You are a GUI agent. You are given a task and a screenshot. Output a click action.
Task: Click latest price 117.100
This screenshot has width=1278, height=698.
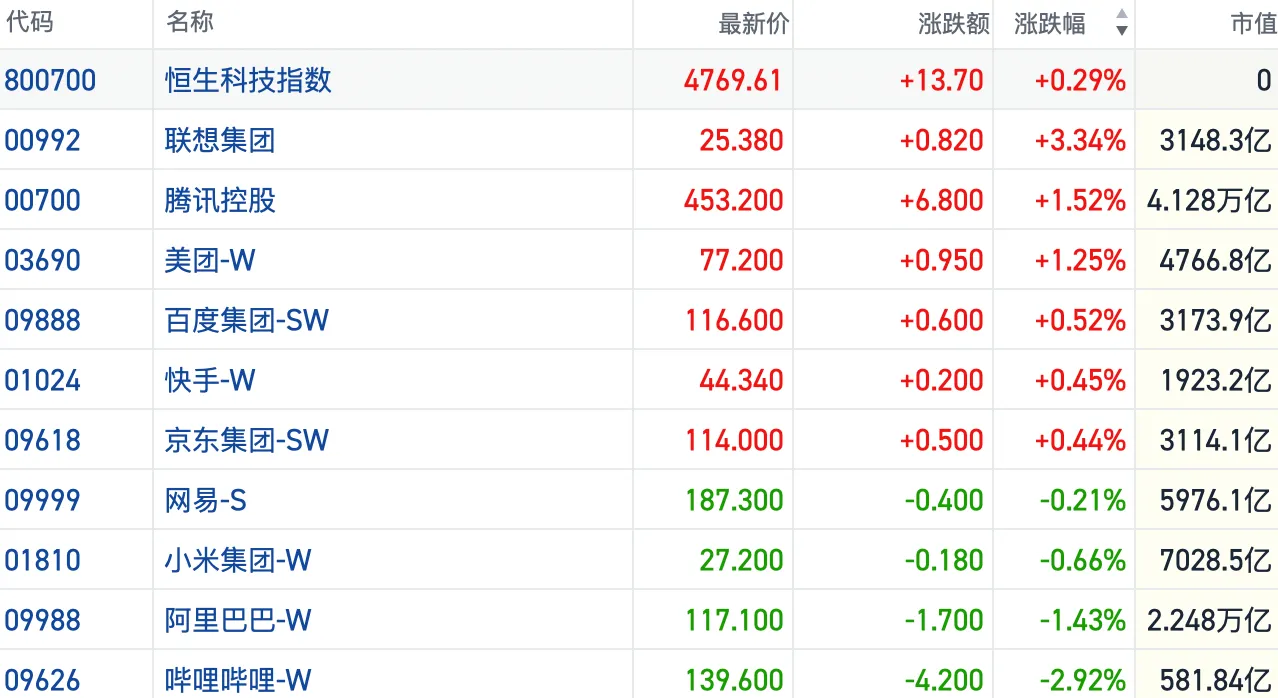(734, 620)
